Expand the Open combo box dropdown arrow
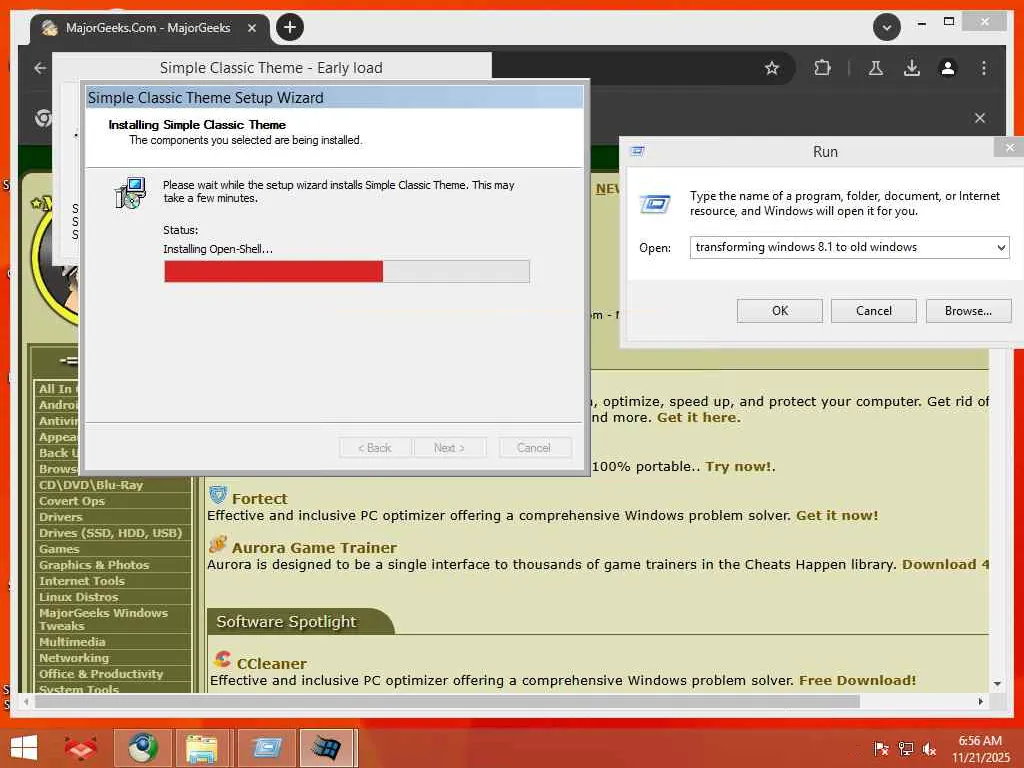Screen dimensions: 1024x768 1001,248
